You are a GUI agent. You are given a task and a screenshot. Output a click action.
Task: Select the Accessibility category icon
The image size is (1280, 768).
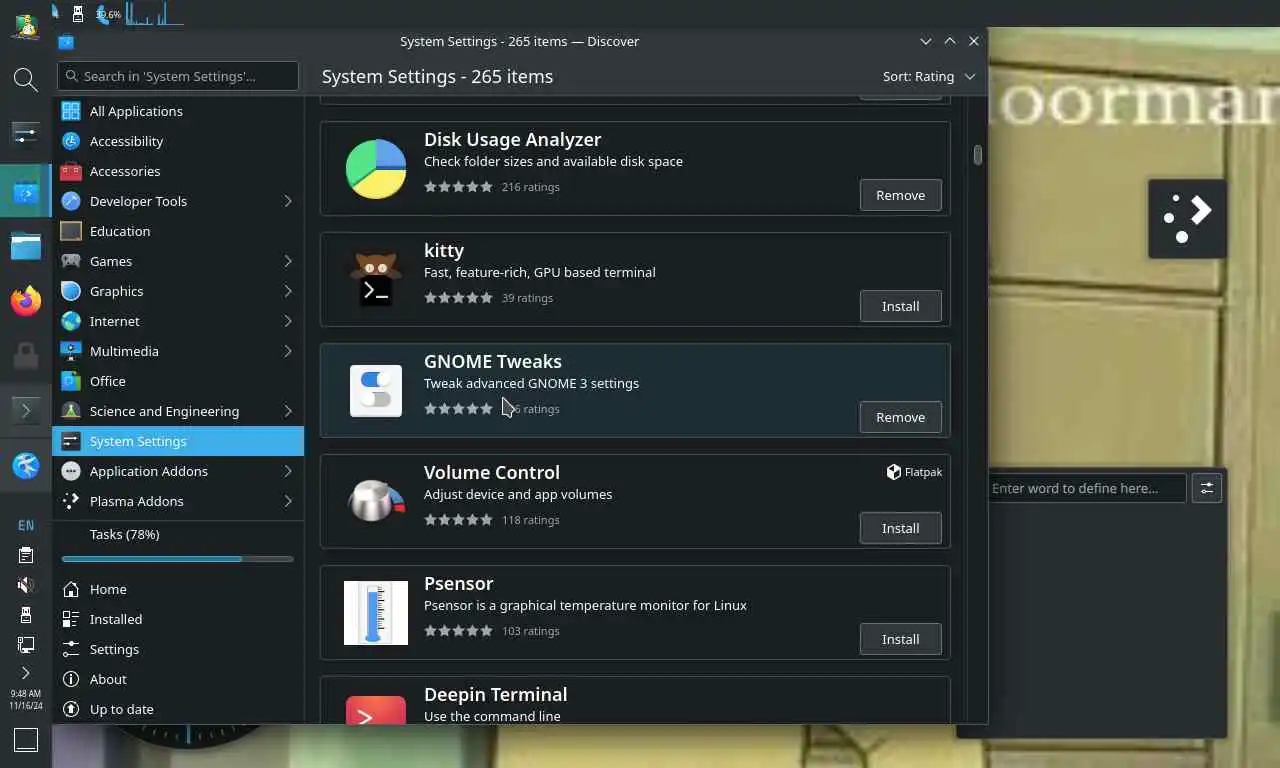71,141
